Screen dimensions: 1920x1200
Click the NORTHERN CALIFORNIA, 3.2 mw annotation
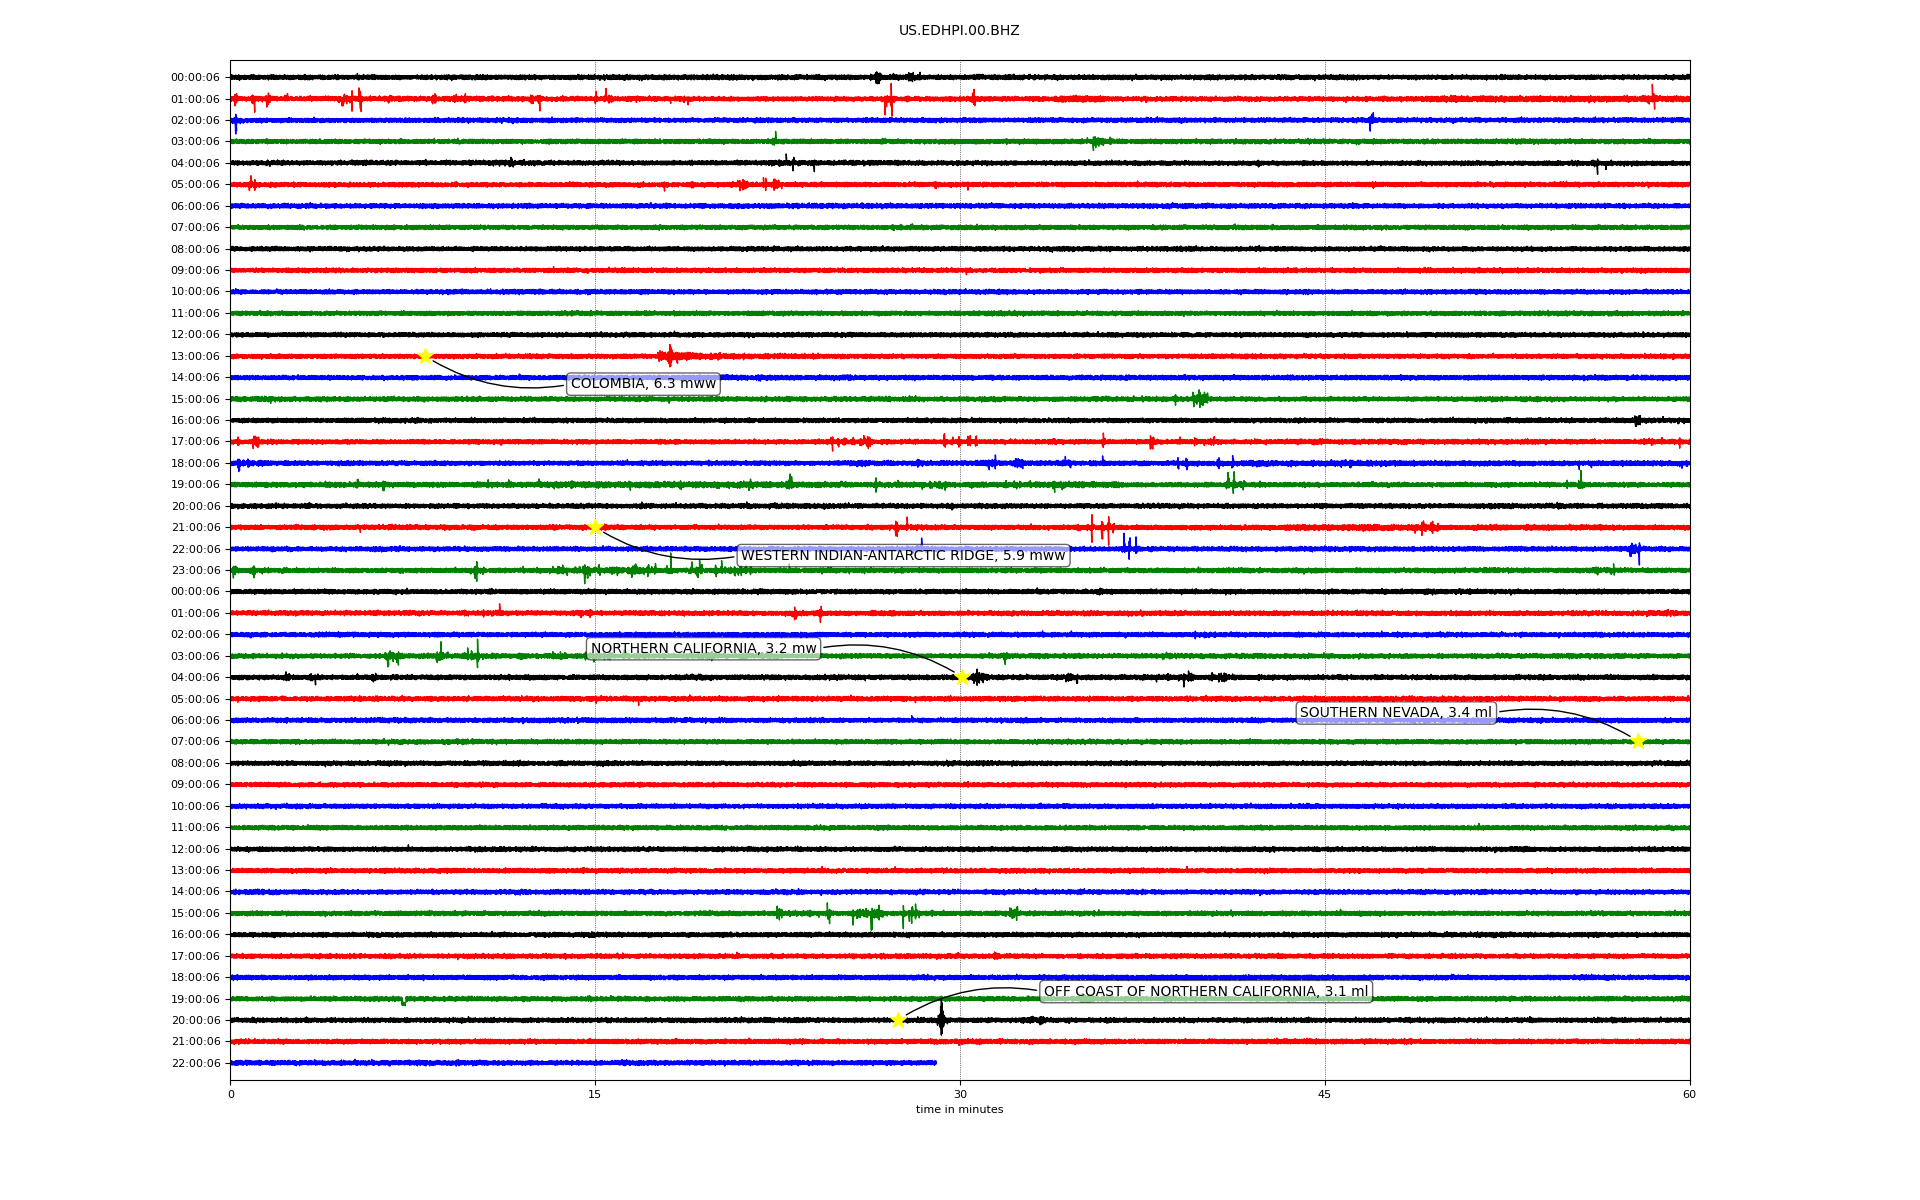703,649
